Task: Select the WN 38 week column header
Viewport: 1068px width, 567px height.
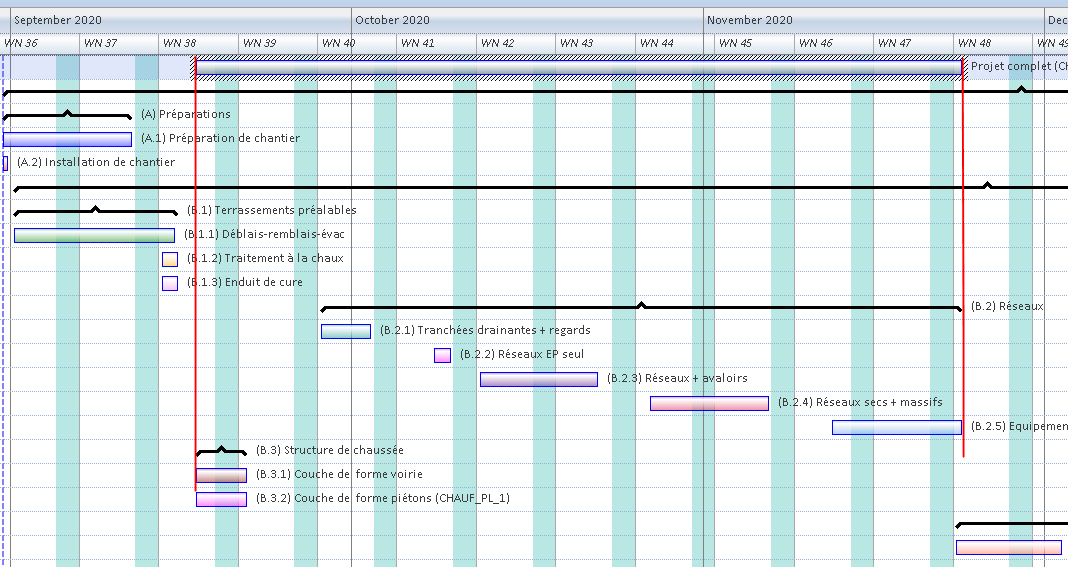Action: [x=179, y=43]
